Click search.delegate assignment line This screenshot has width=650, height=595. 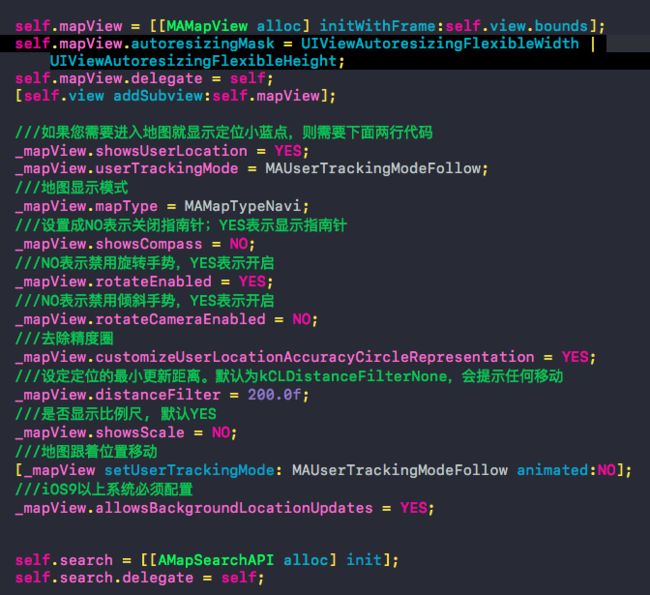[139, 578]
